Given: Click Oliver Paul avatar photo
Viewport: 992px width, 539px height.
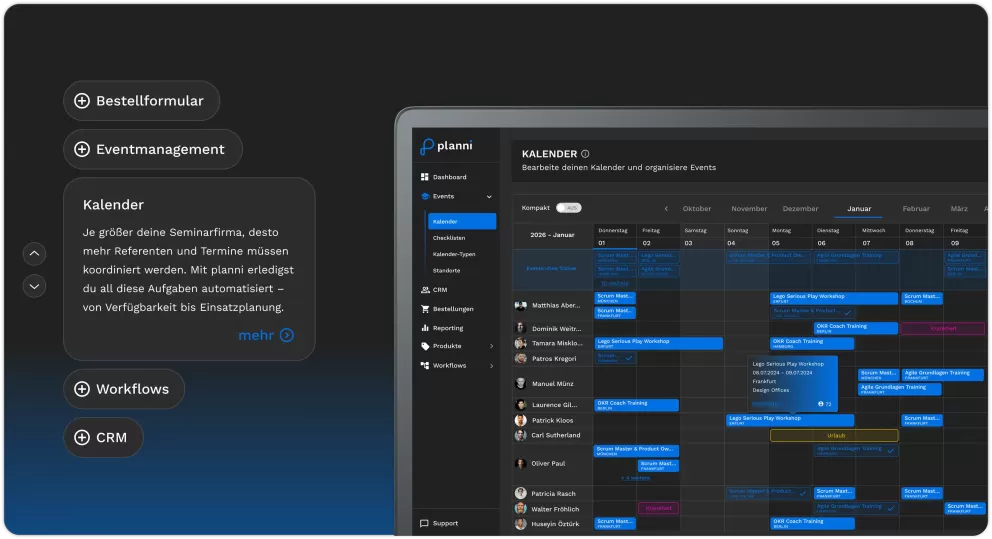Looking at the screenshot, I should [x=521, y=464].
